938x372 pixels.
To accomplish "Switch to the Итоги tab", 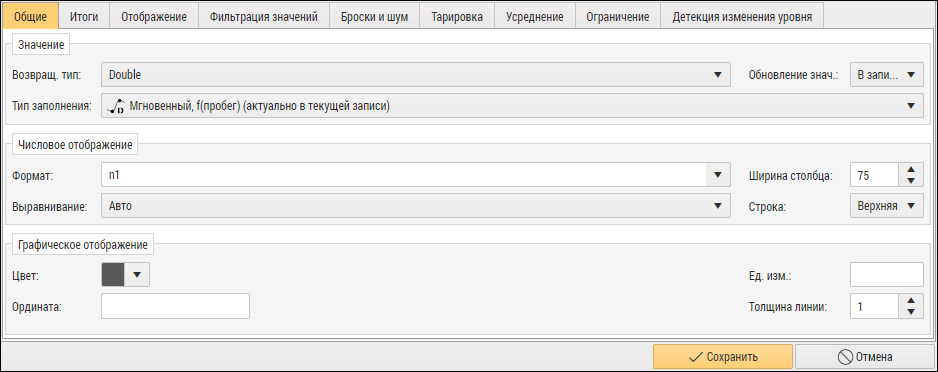I will (84, 17).
